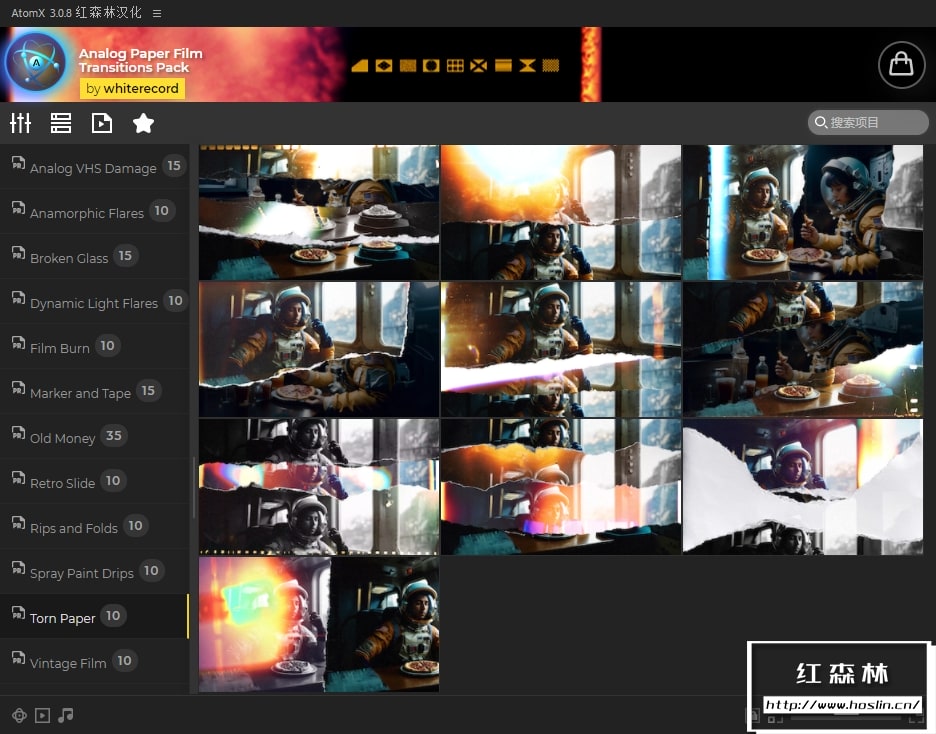Click the folder icon beside Broken Glass
Screen dimensions: 936x734
(19, 252)
